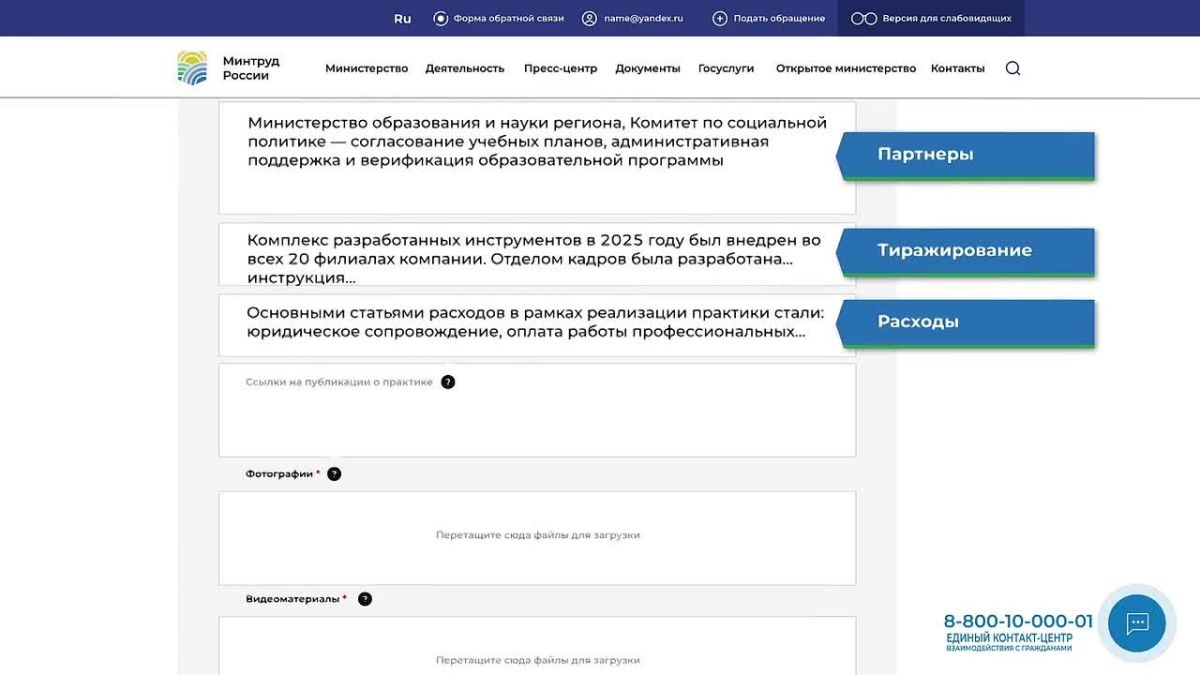Open the Контакты menu
This screenshot has height=675, width=1200.
[958, 68]
